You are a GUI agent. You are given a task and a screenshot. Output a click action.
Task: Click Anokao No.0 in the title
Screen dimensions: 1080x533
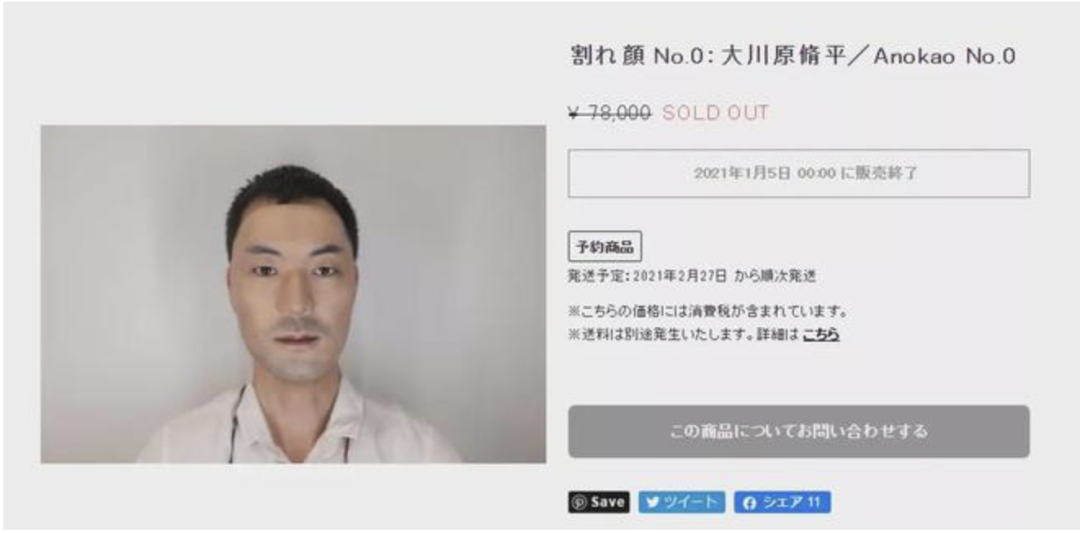tap(944, 56)
